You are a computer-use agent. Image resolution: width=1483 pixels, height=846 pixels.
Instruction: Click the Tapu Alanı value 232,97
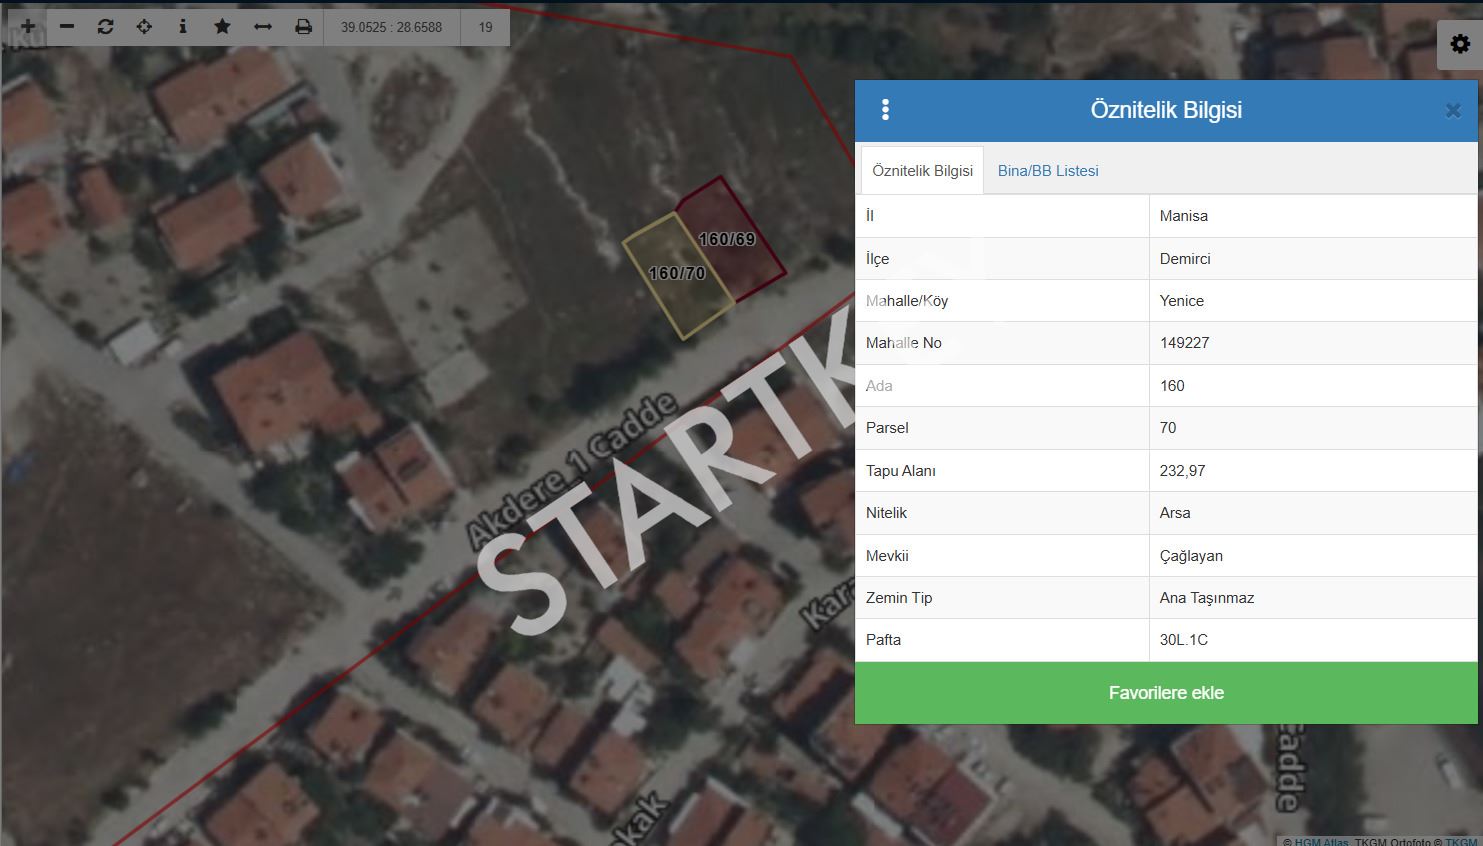click(1182, 470)
